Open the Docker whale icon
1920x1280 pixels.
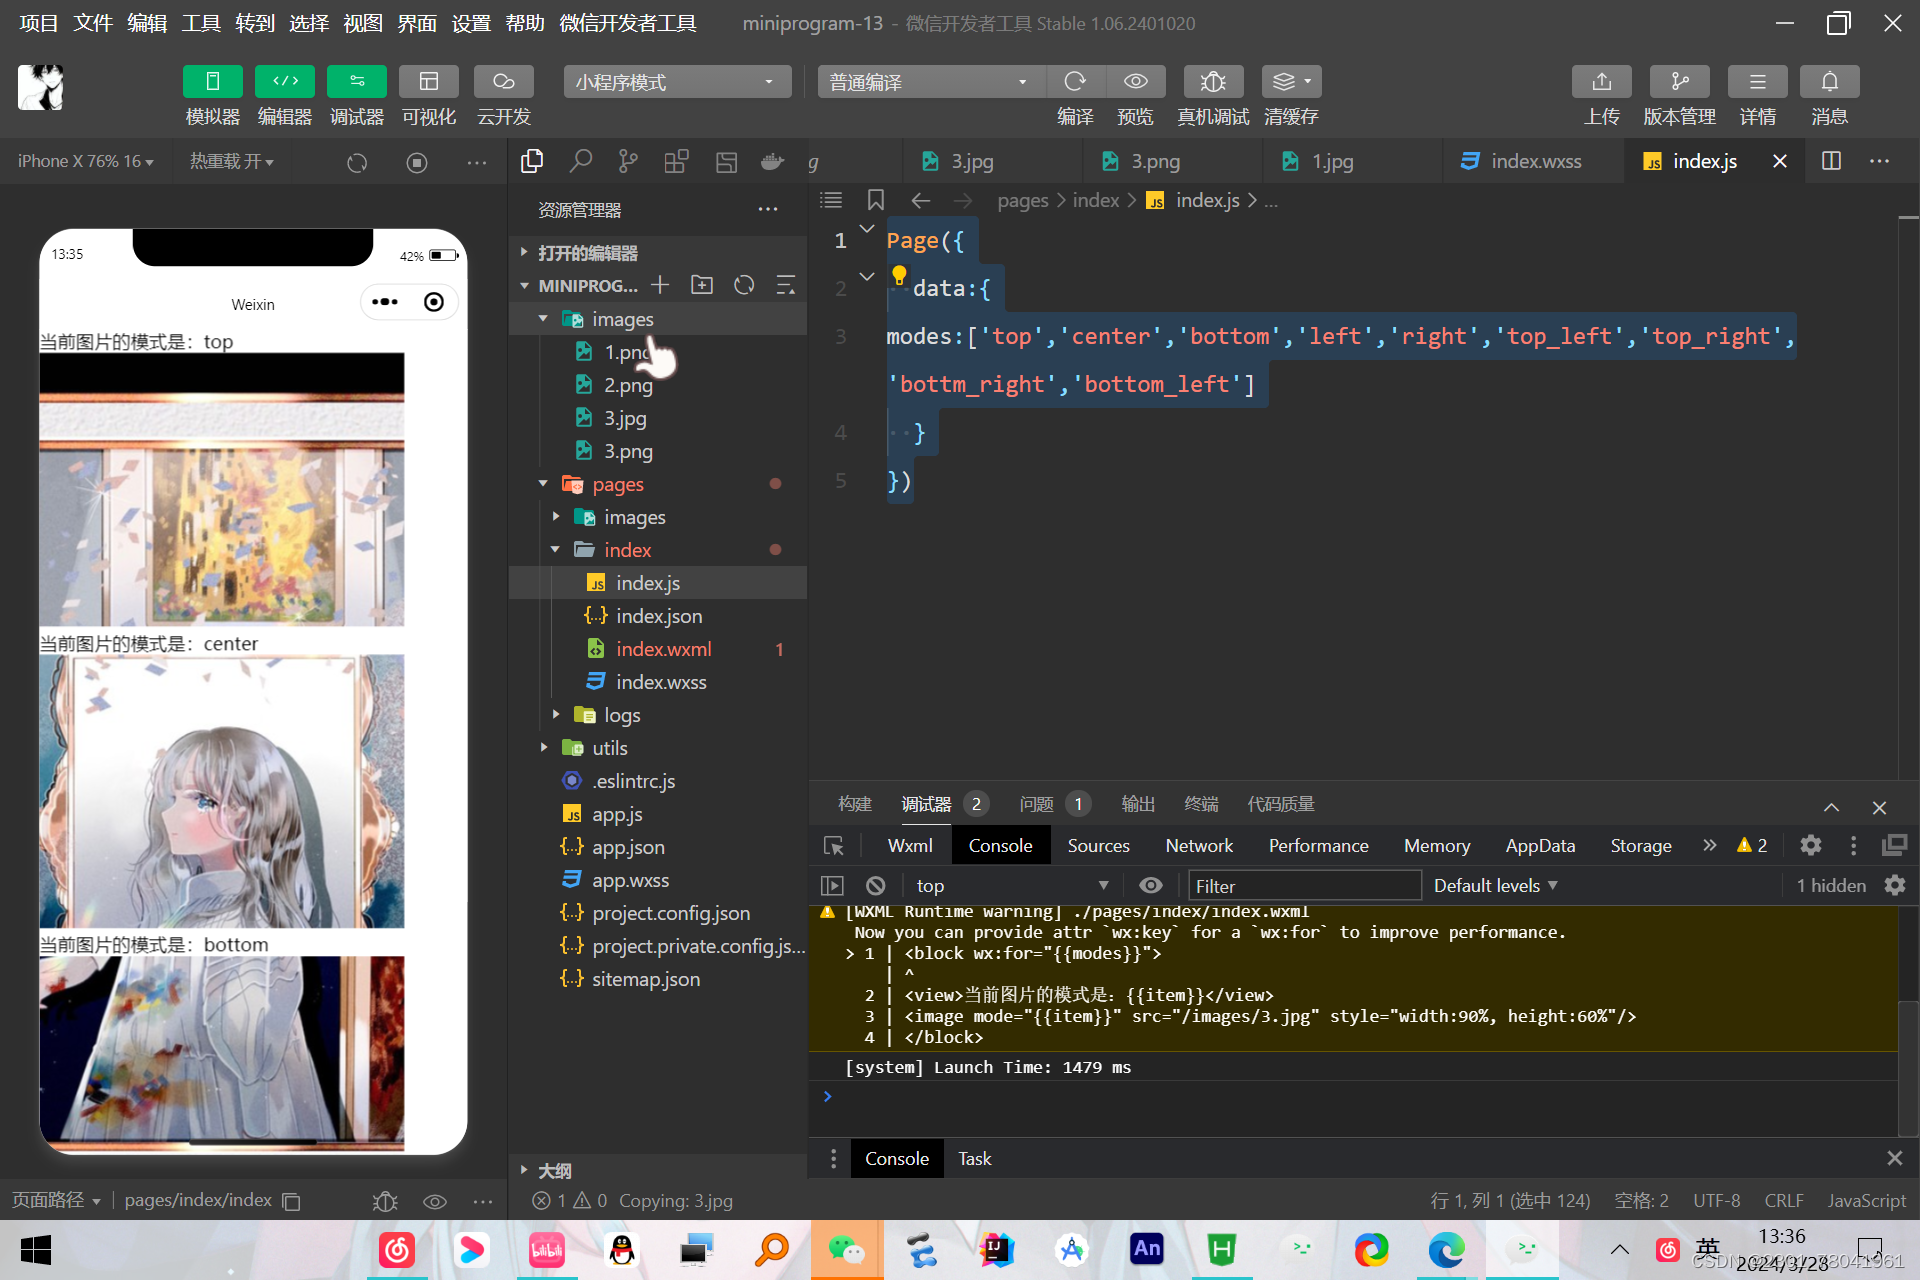[x=772, y=161]
